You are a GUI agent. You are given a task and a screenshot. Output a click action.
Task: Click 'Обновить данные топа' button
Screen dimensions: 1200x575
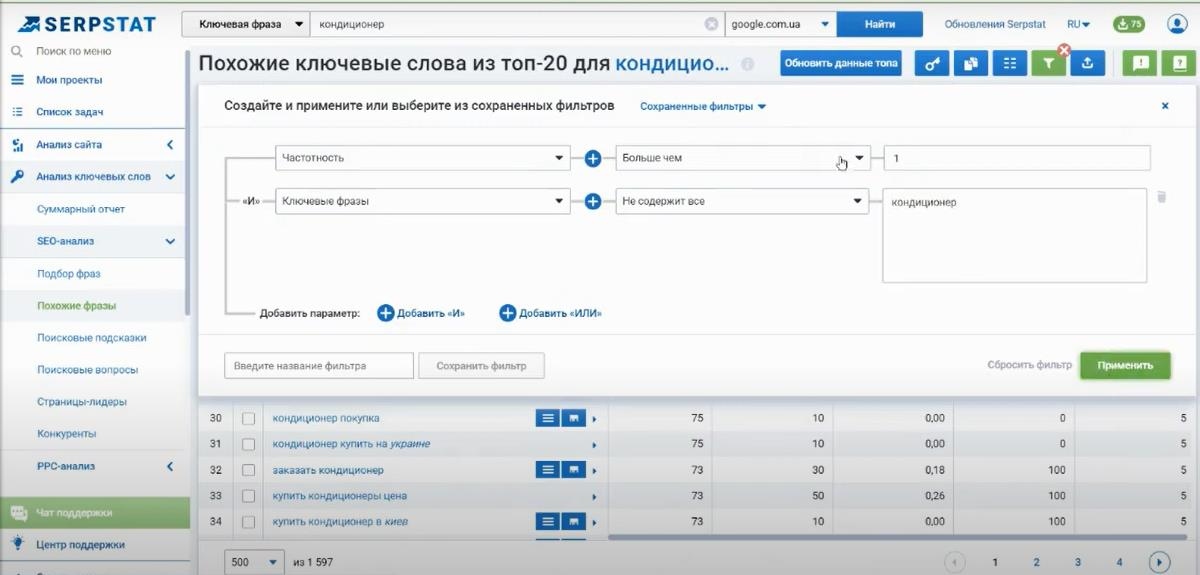(842, 63)
